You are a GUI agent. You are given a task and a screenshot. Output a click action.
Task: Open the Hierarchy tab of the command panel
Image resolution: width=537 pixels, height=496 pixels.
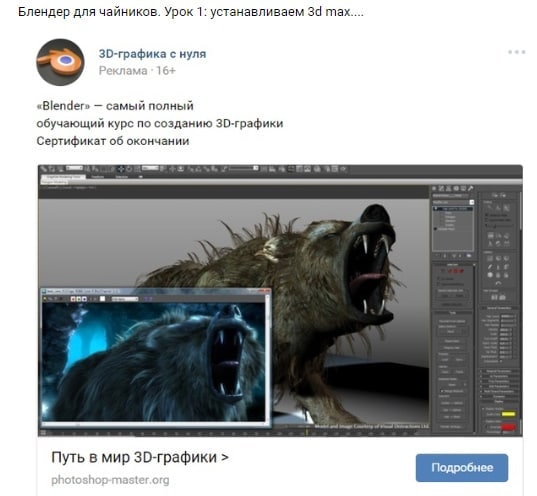tap(448, 188)
